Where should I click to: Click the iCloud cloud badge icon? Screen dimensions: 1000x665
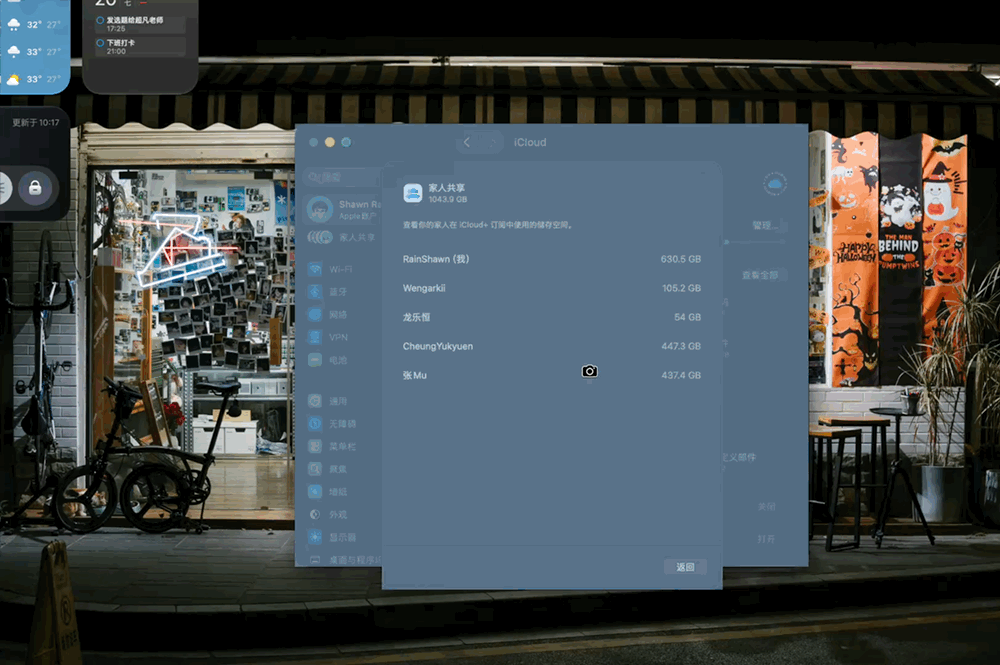click(775, 184)
